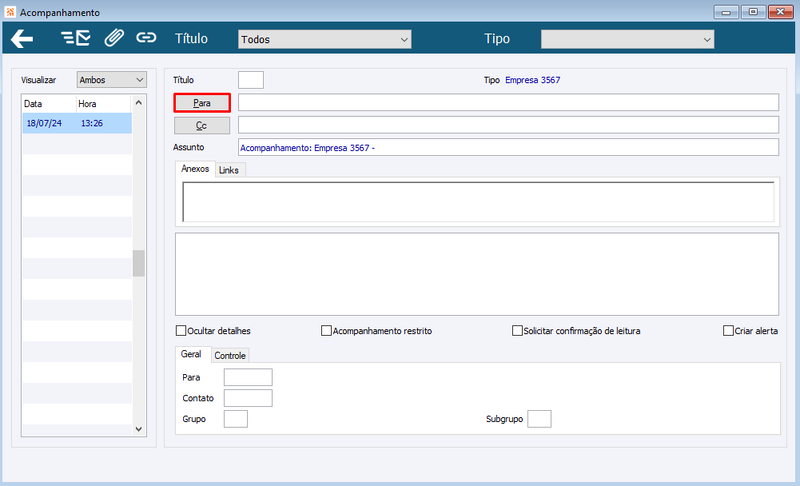
Task: Open the Controle tab
Action: (230, 355)
